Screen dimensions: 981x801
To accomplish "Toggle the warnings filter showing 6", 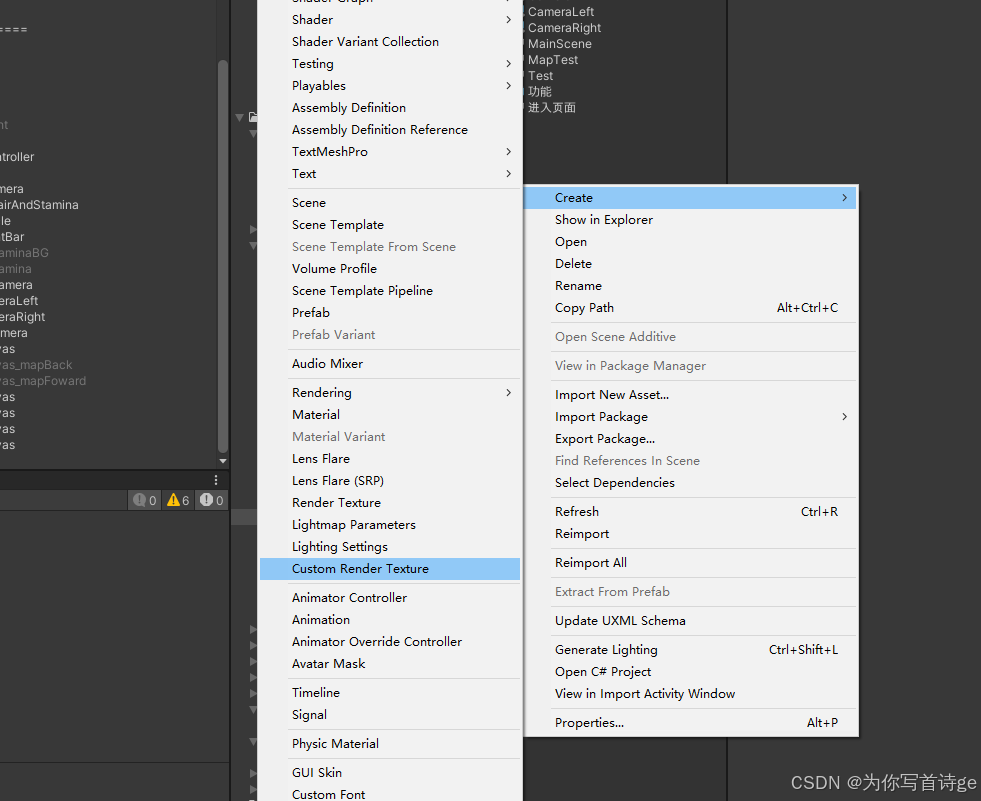I will coord(178,500).
